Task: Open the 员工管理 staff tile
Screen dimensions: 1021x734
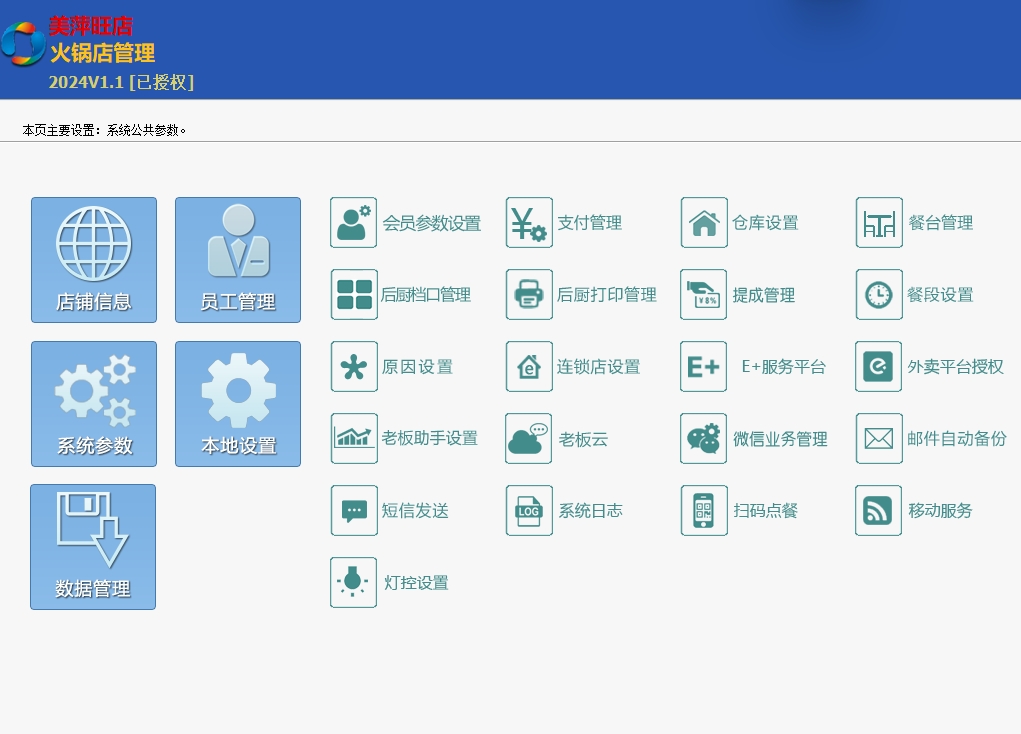Action: [x=238, y=260]
